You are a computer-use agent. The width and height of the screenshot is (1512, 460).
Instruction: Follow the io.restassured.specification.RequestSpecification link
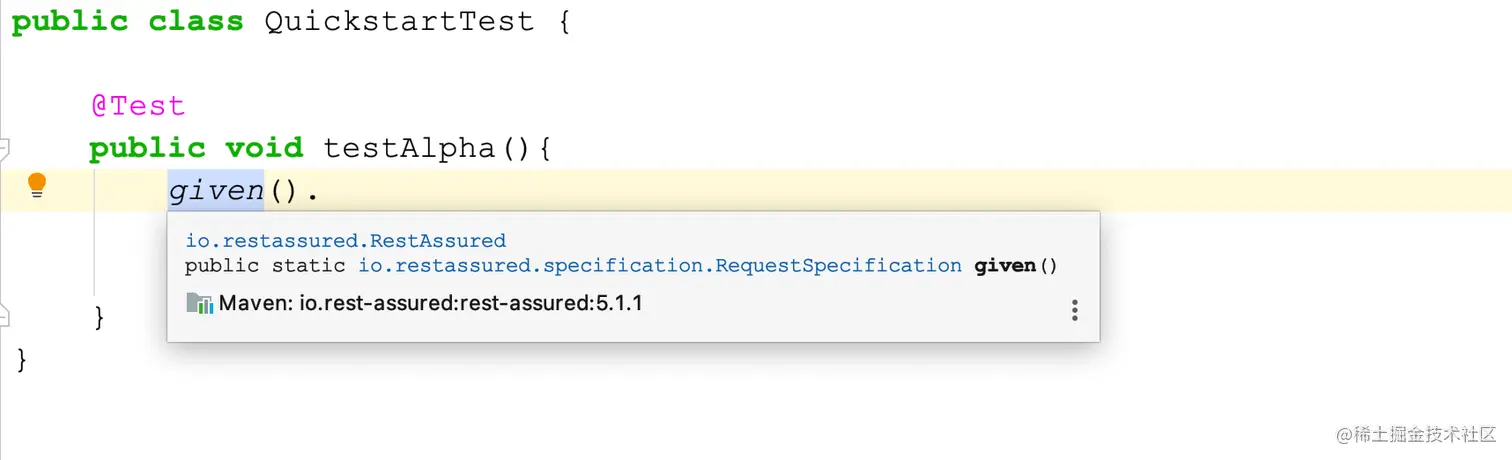660,266
